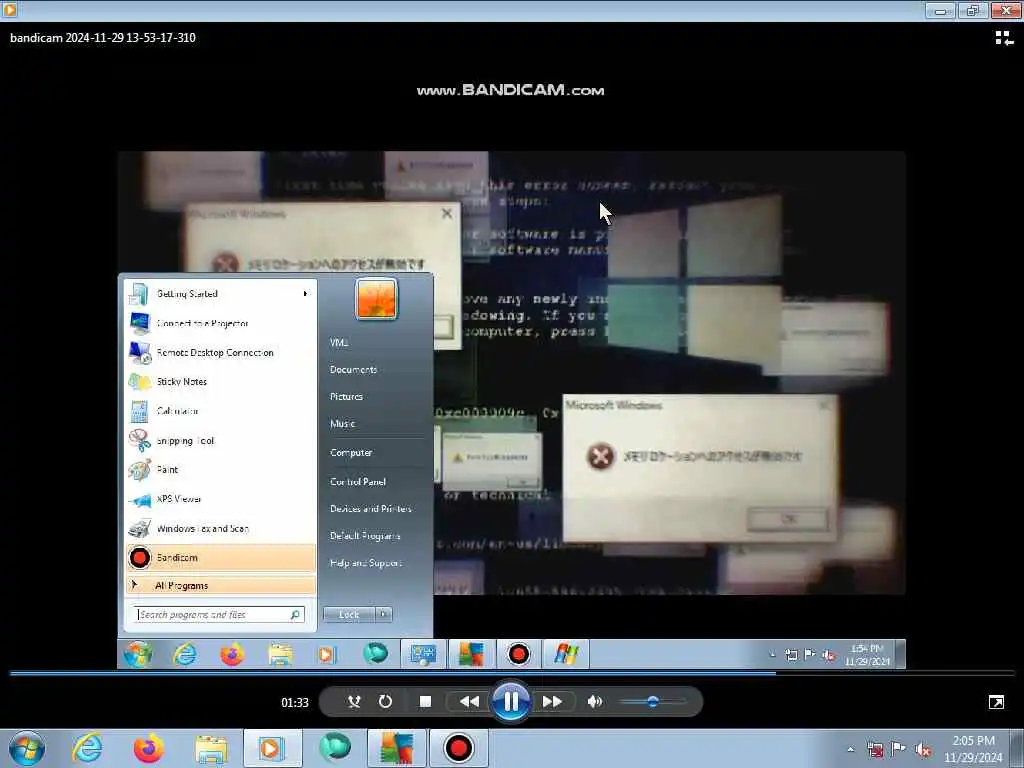Open Devices and Printers in video
The image size is (1024, 768).
pyautogui.click(x=371, y=509)
